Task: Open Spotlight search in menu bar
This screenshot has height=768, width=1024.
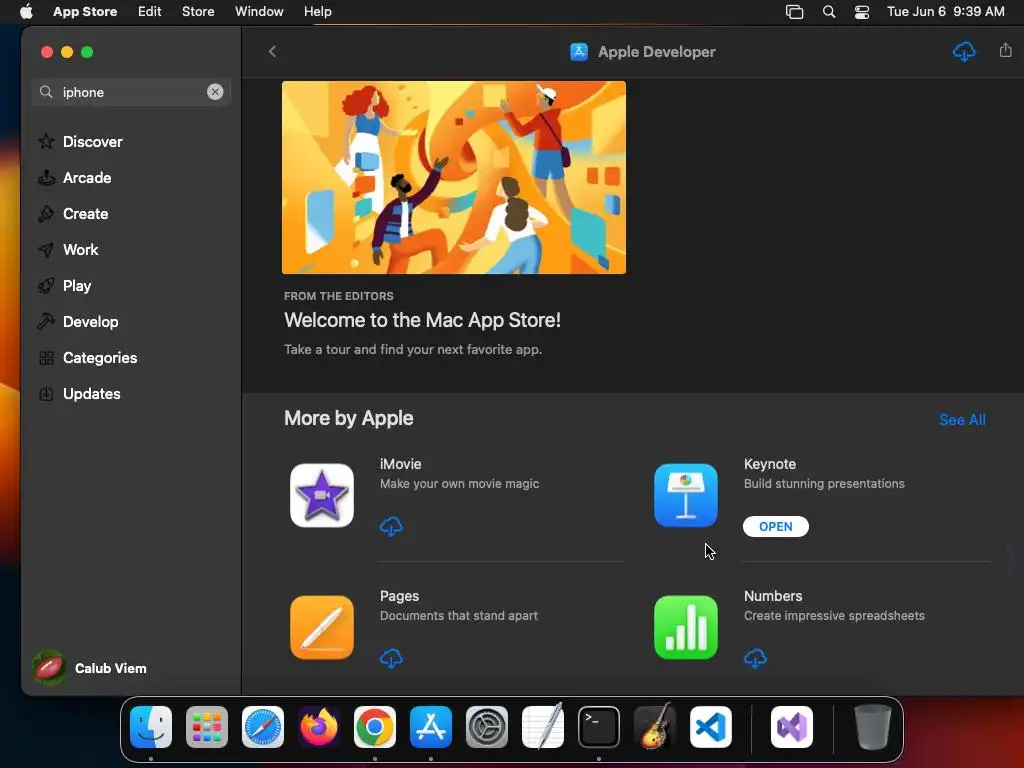Action: tap(829, 12)
